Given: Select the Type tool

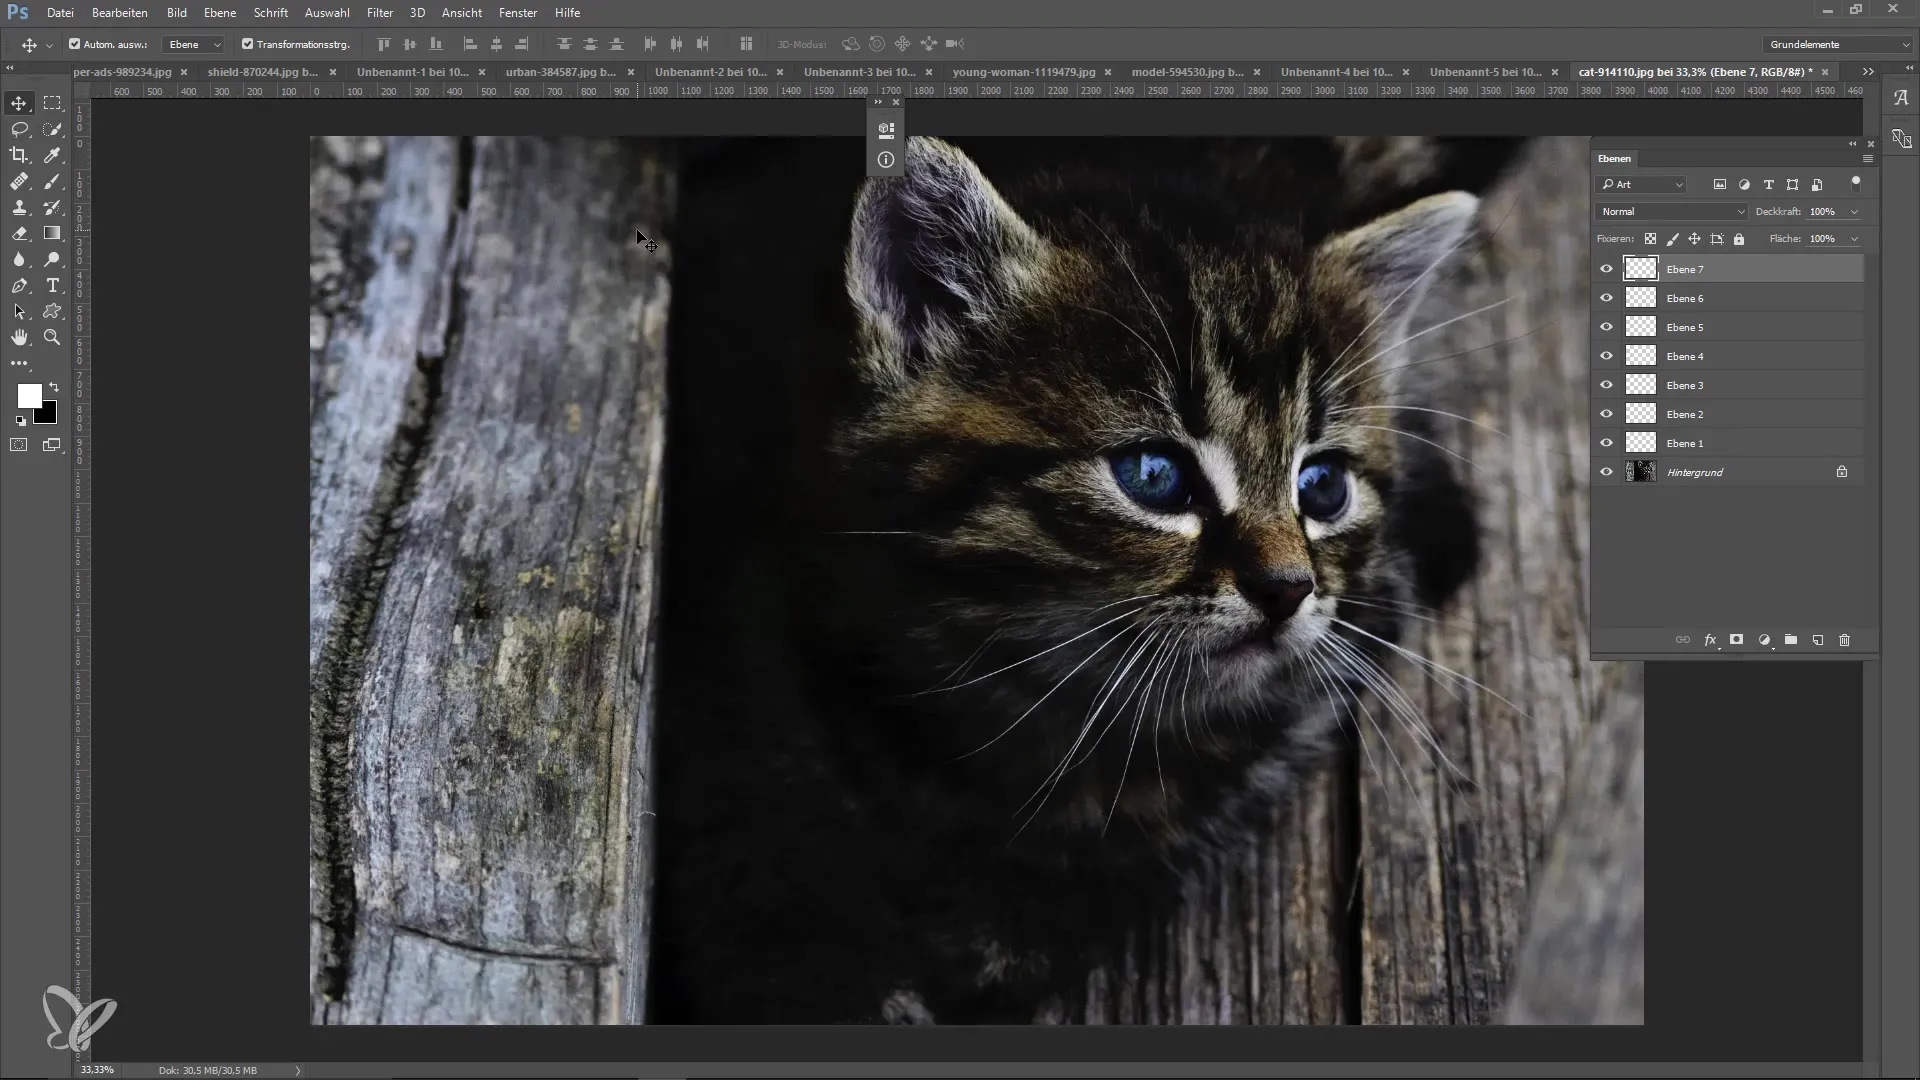Looking at the screenshot, I should coord(52,286).
